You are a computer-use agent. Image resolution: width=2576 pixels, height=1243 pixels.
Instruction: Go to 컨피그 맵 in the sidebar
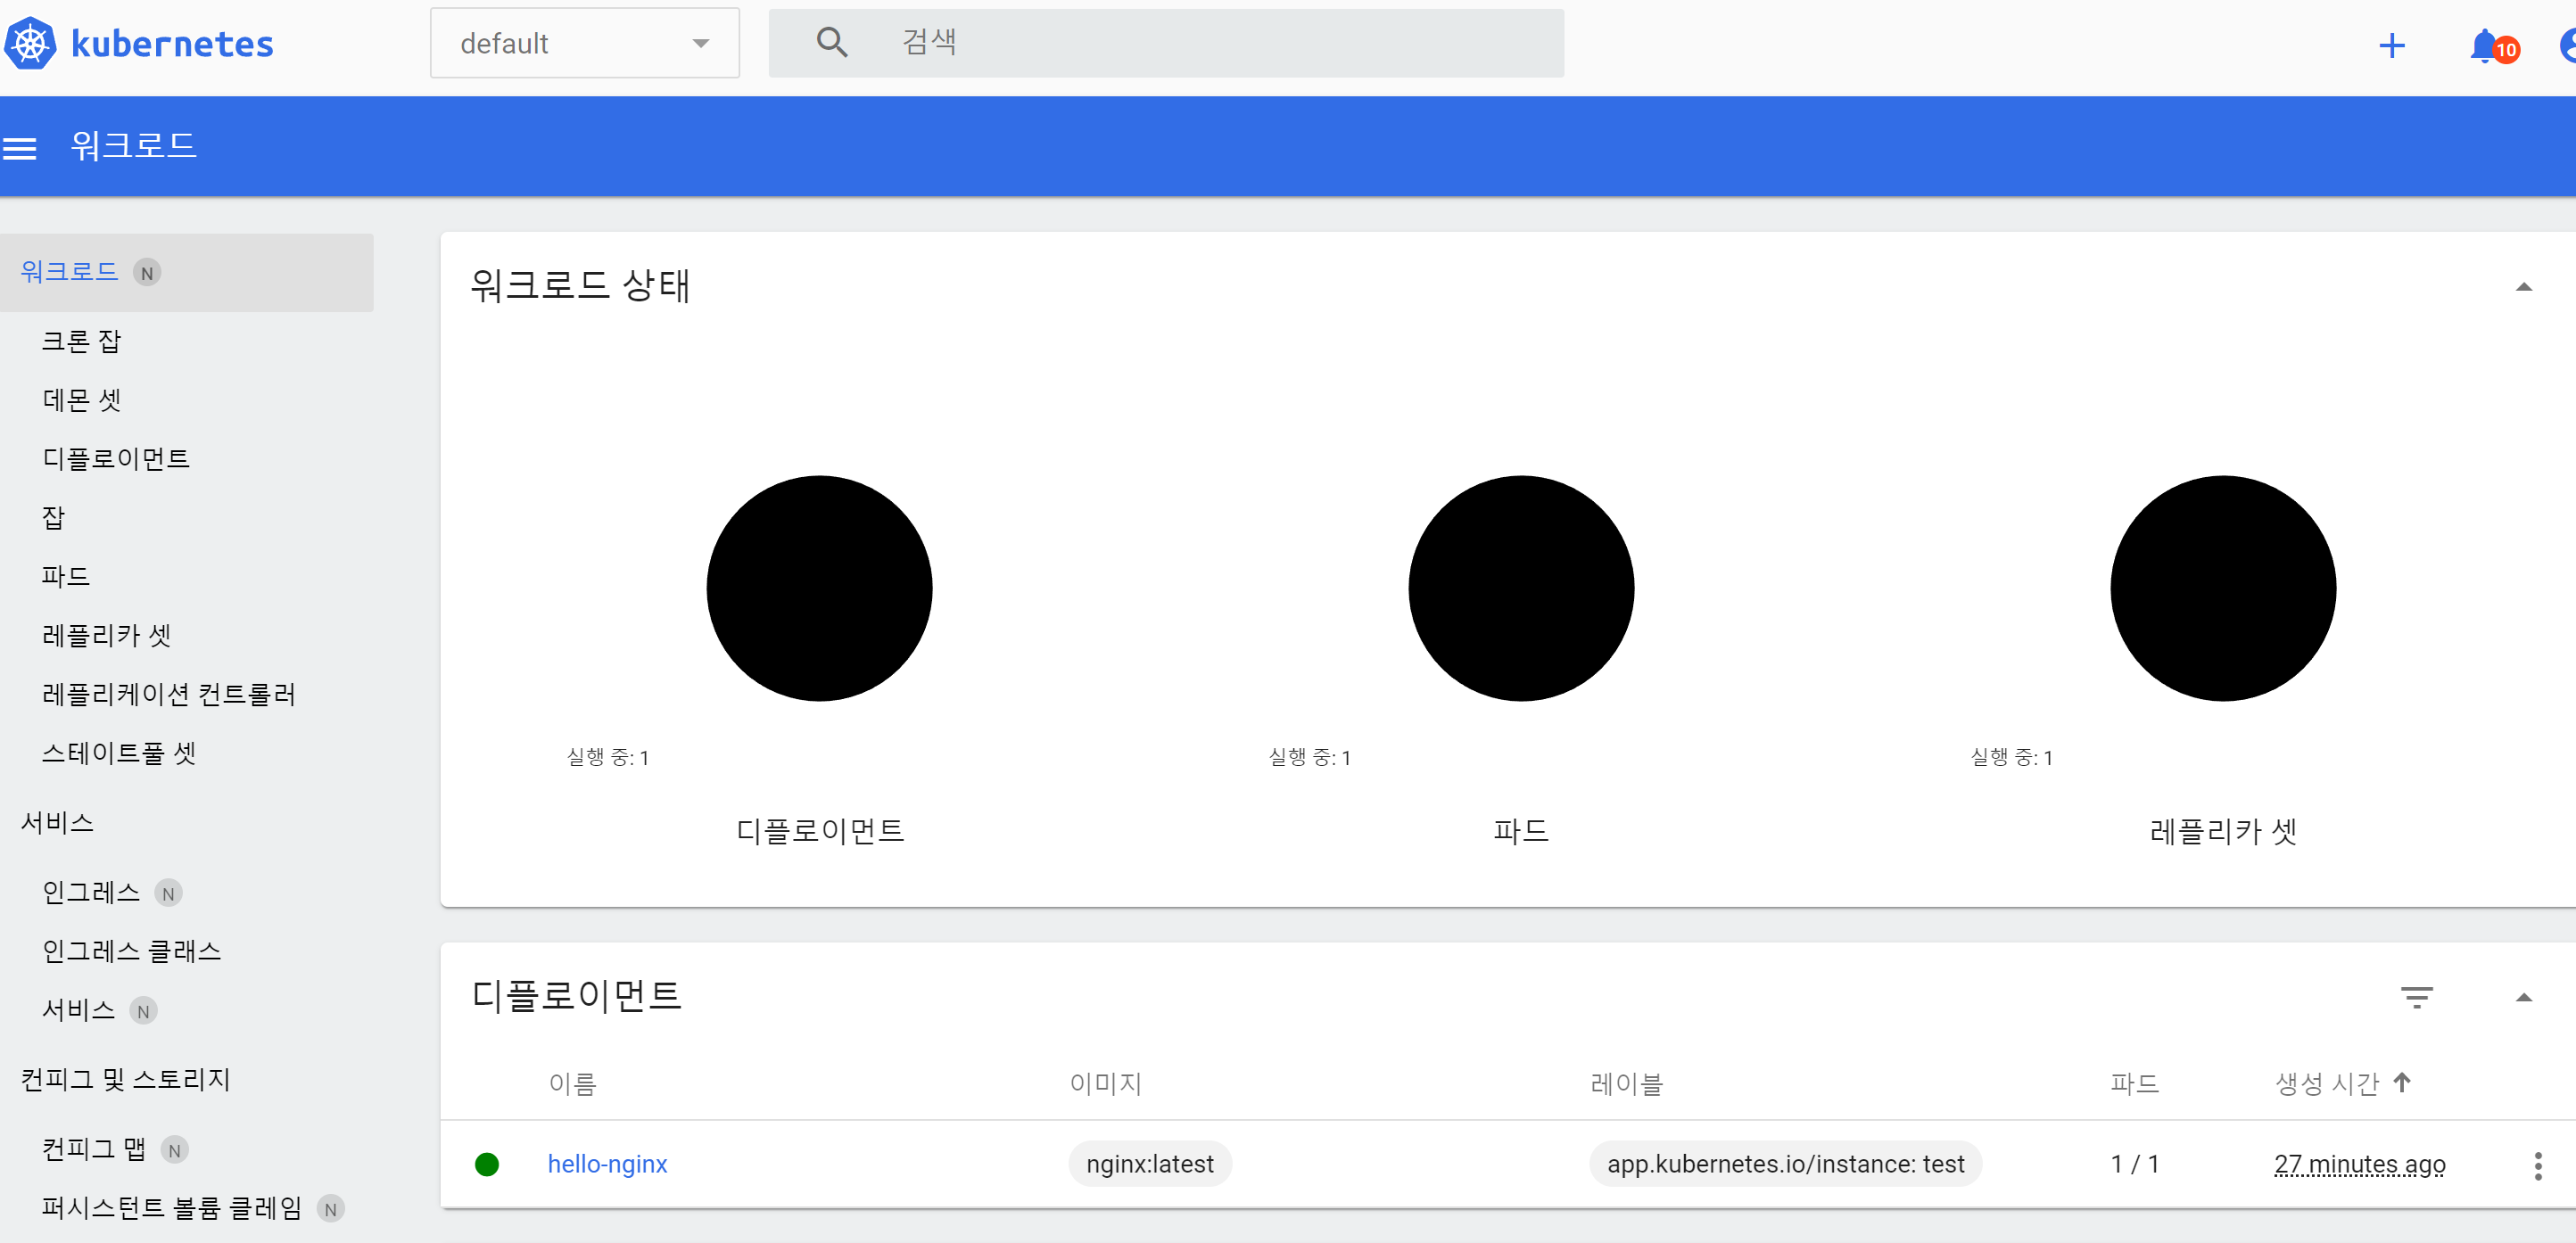pyautogui.click(x=94, y=1149)
